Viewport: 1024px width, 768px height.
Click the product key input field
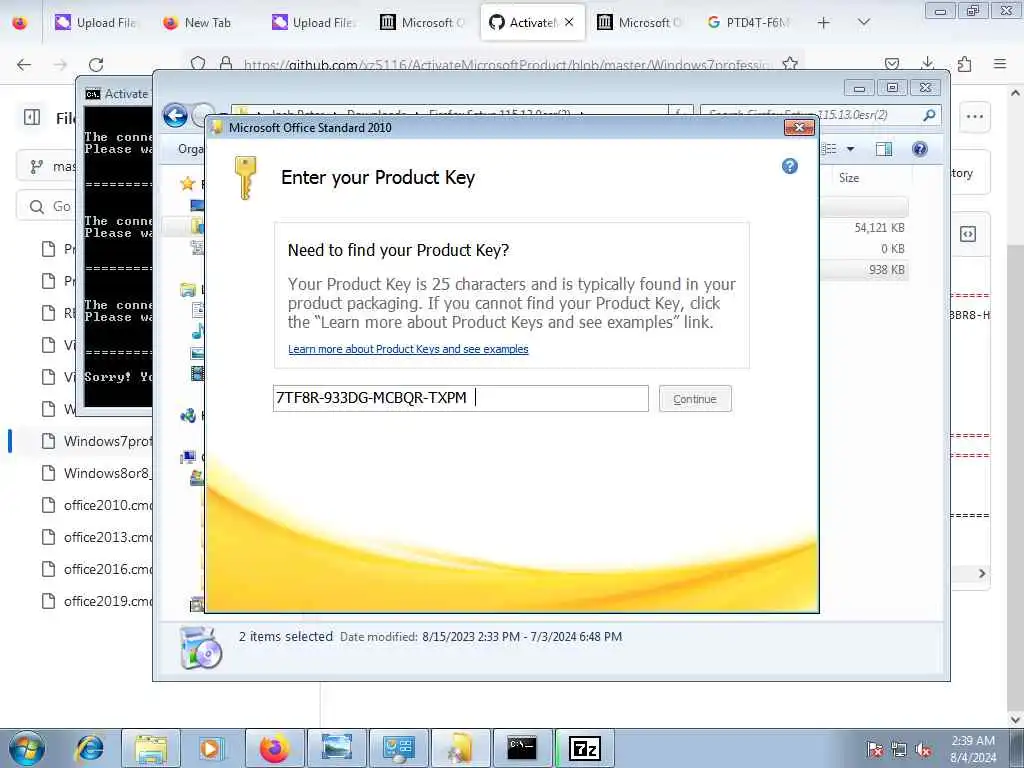460,398
